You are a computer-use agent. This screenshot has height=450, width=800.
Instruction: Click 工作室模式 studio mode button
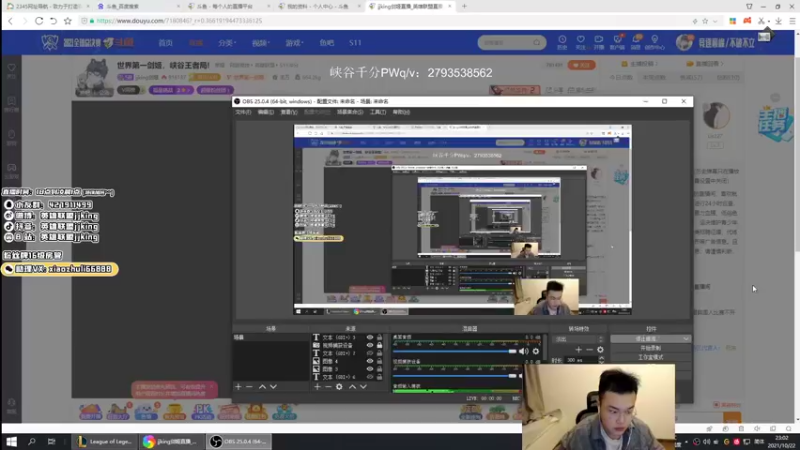(651, 357)
